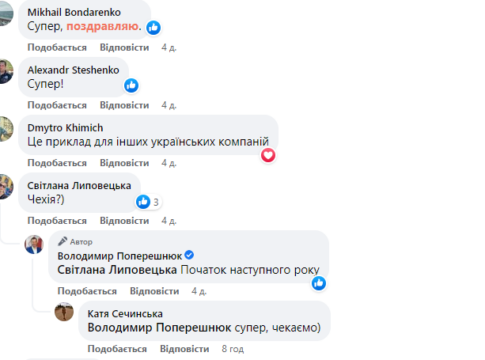The image size is (485, 360).
Task: Open the tagged Володимир Поперешнюк mention in Катя's reply
Action: point(159,328)
